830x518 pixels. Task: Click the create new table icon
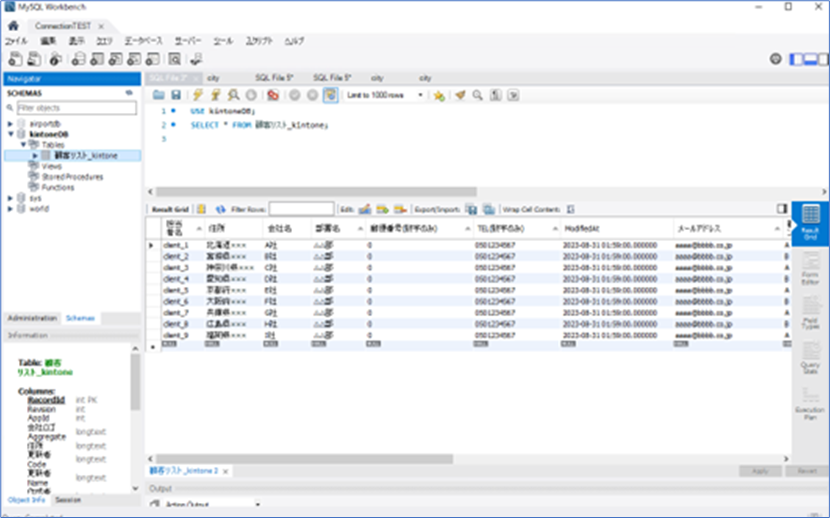click(97, 59)
